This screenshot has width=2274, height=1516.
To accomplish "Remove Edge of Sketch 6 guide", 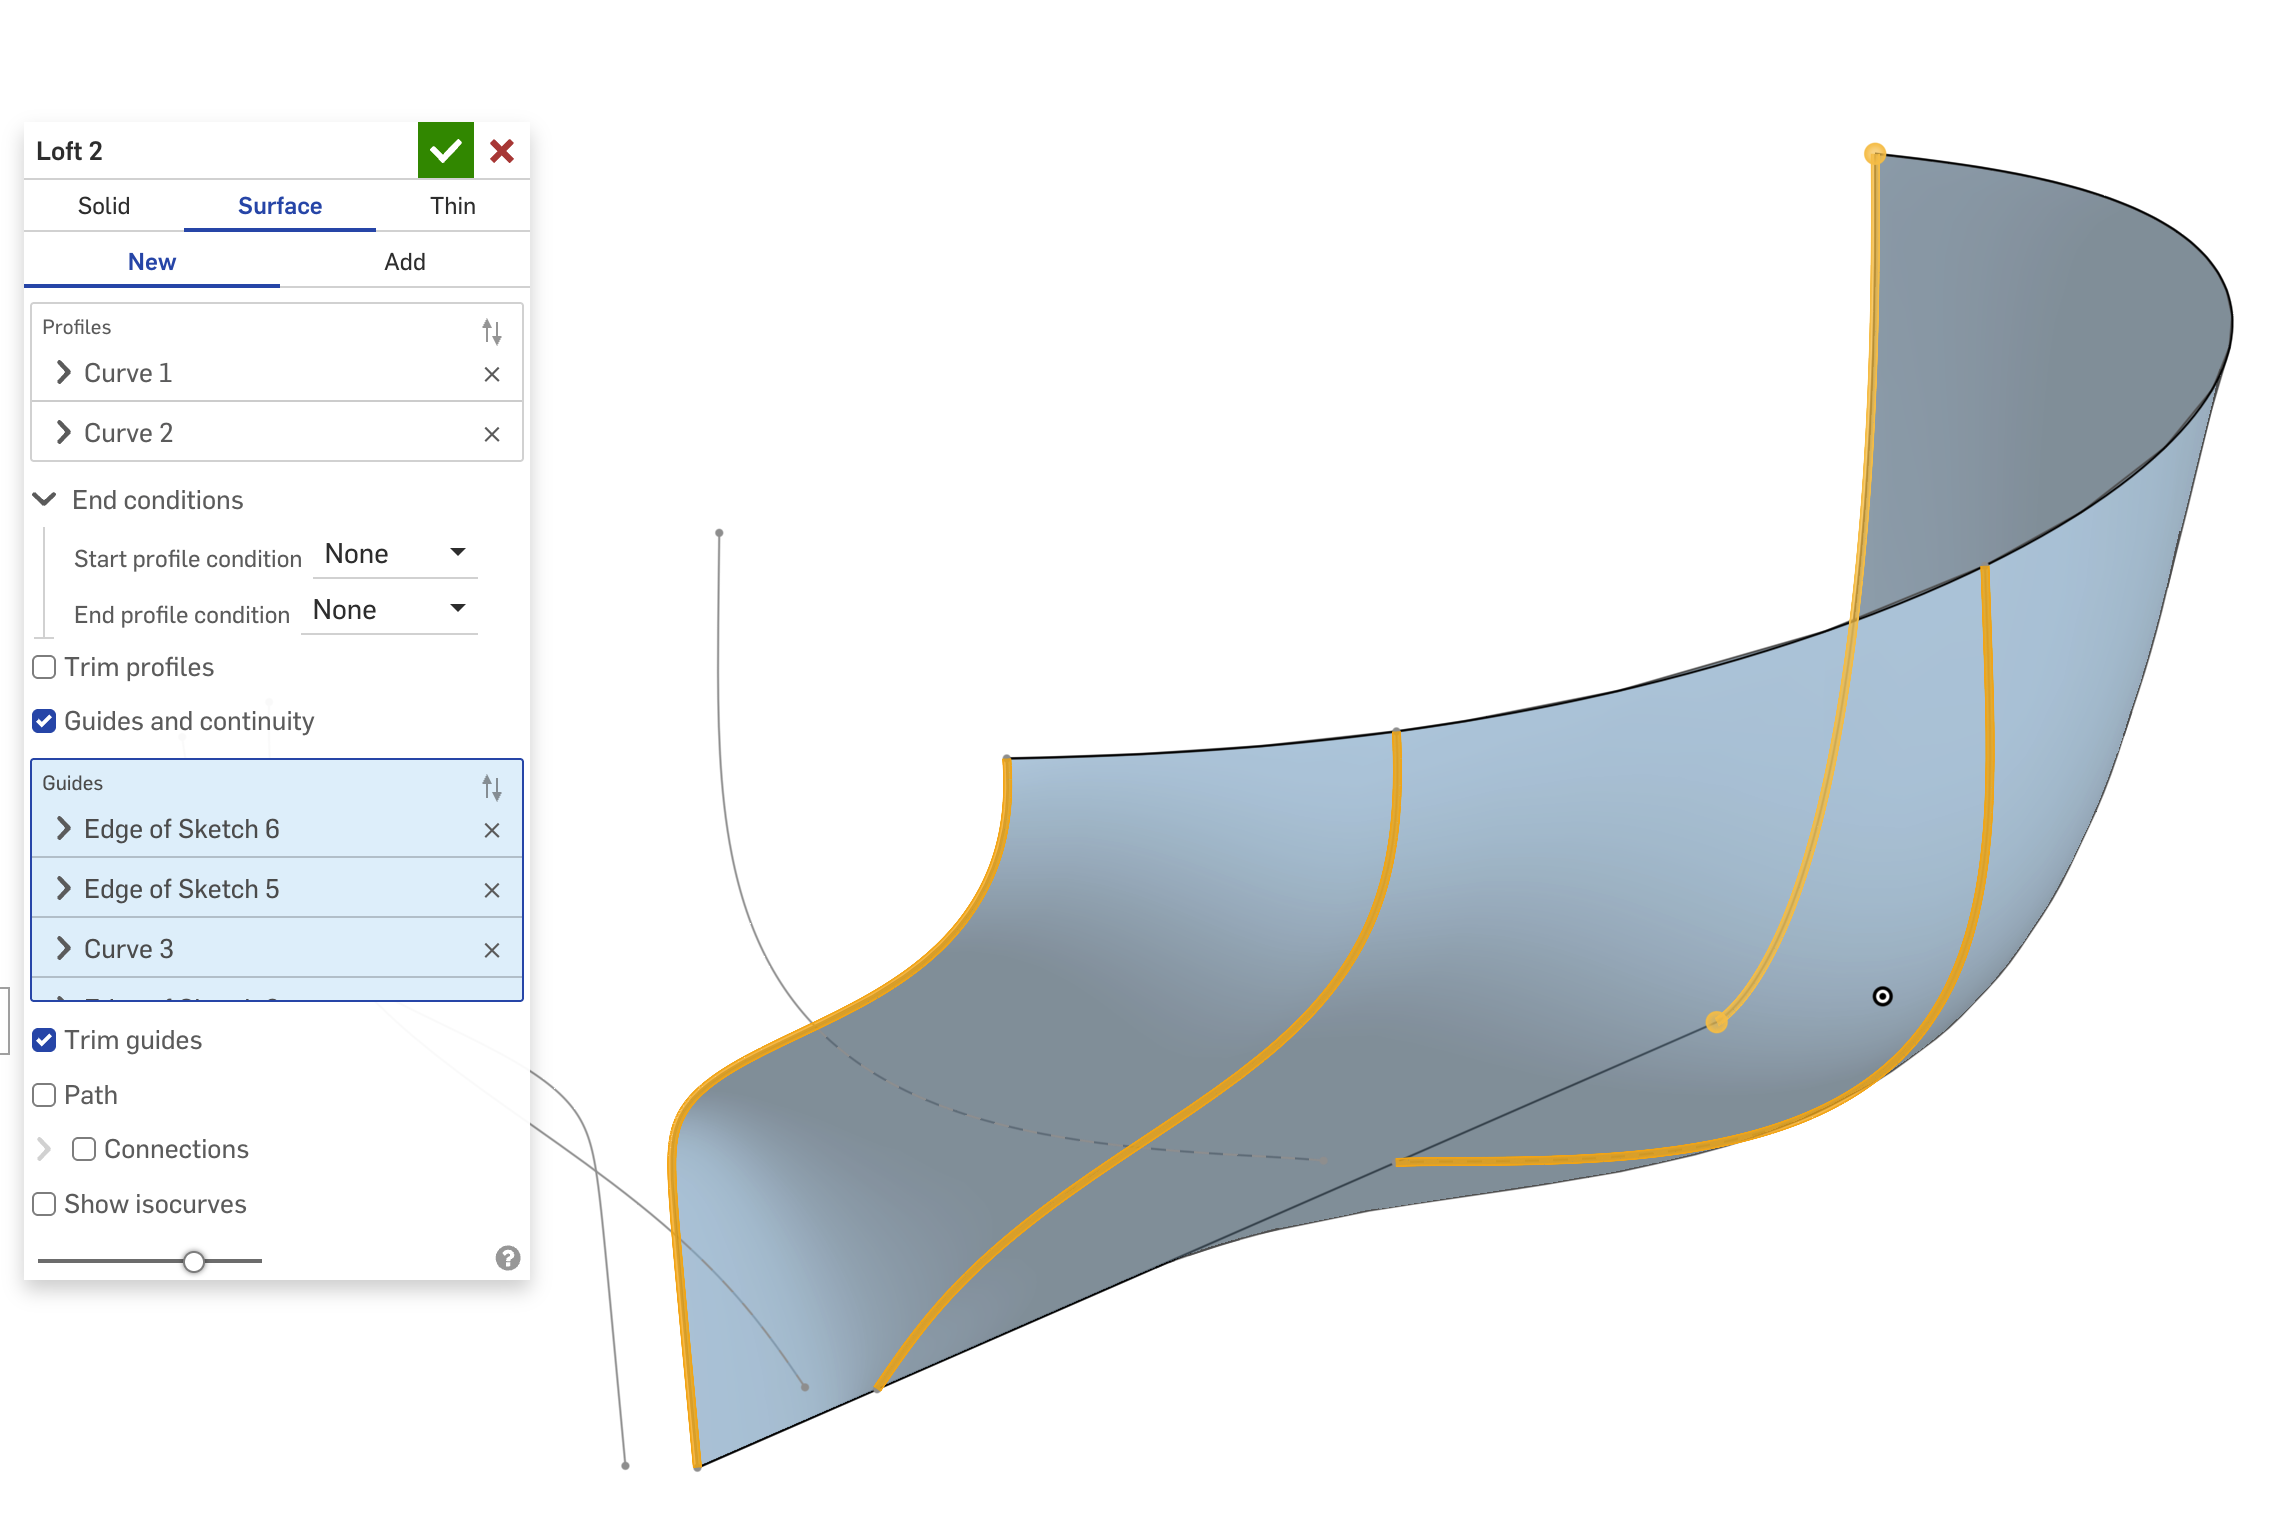I will [x=491, y=830].
